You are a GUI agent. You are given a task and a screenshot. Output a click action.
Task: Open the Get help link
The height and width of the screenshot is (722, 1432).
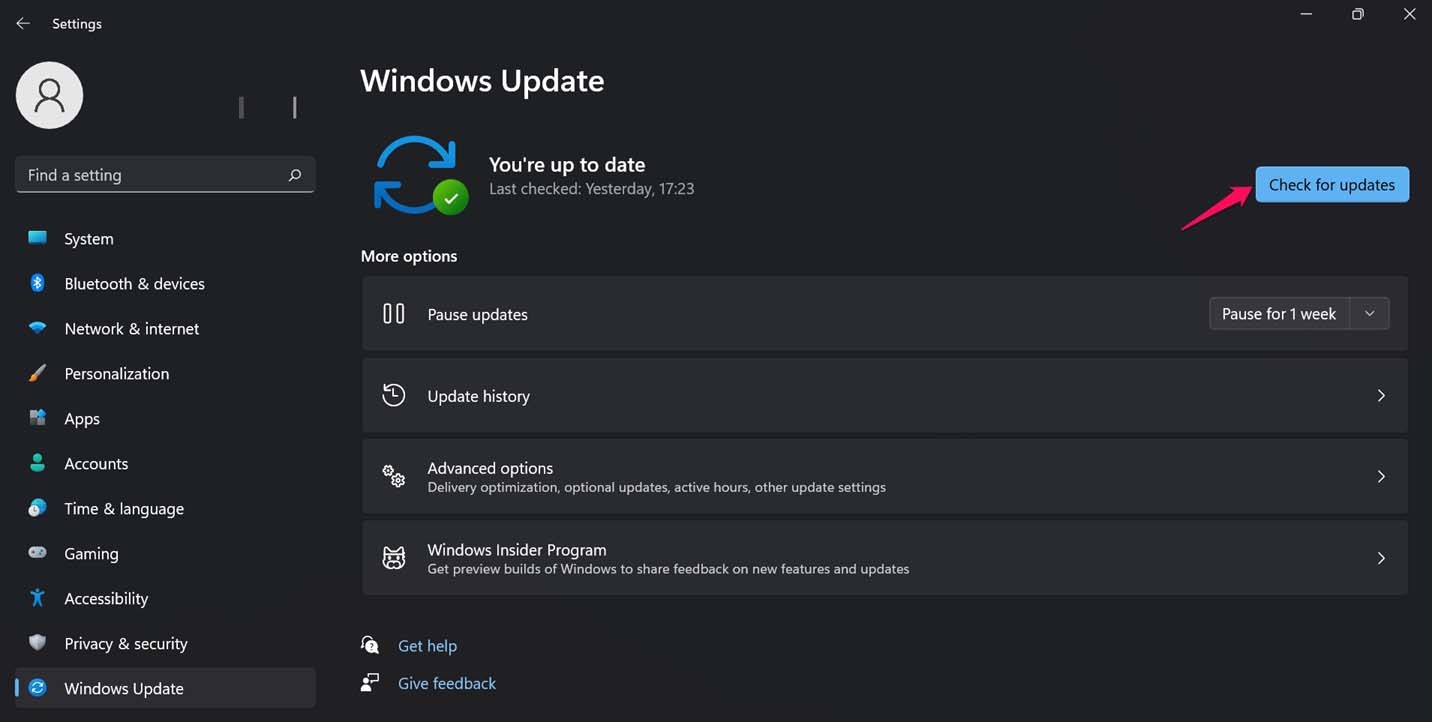[x=427, y=645]
